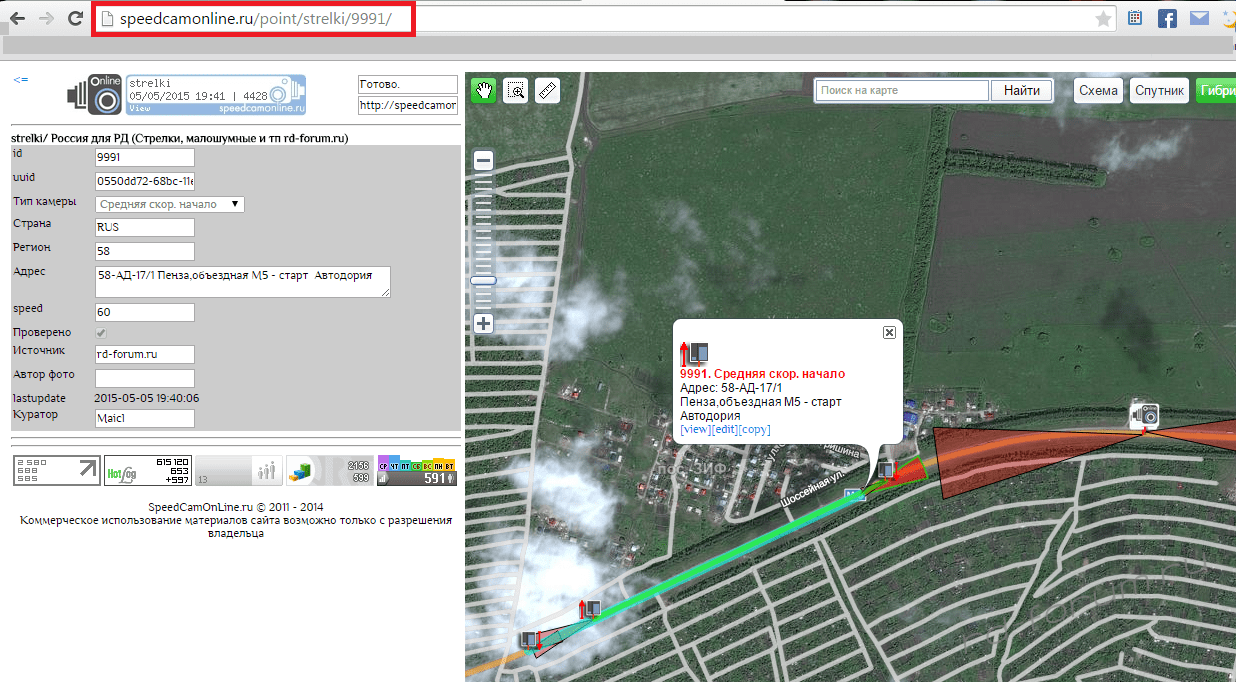This screenshot has width=1236, height=682.
Task: Open the Facebook browser extension
Action: click(x=1167, y=18)
